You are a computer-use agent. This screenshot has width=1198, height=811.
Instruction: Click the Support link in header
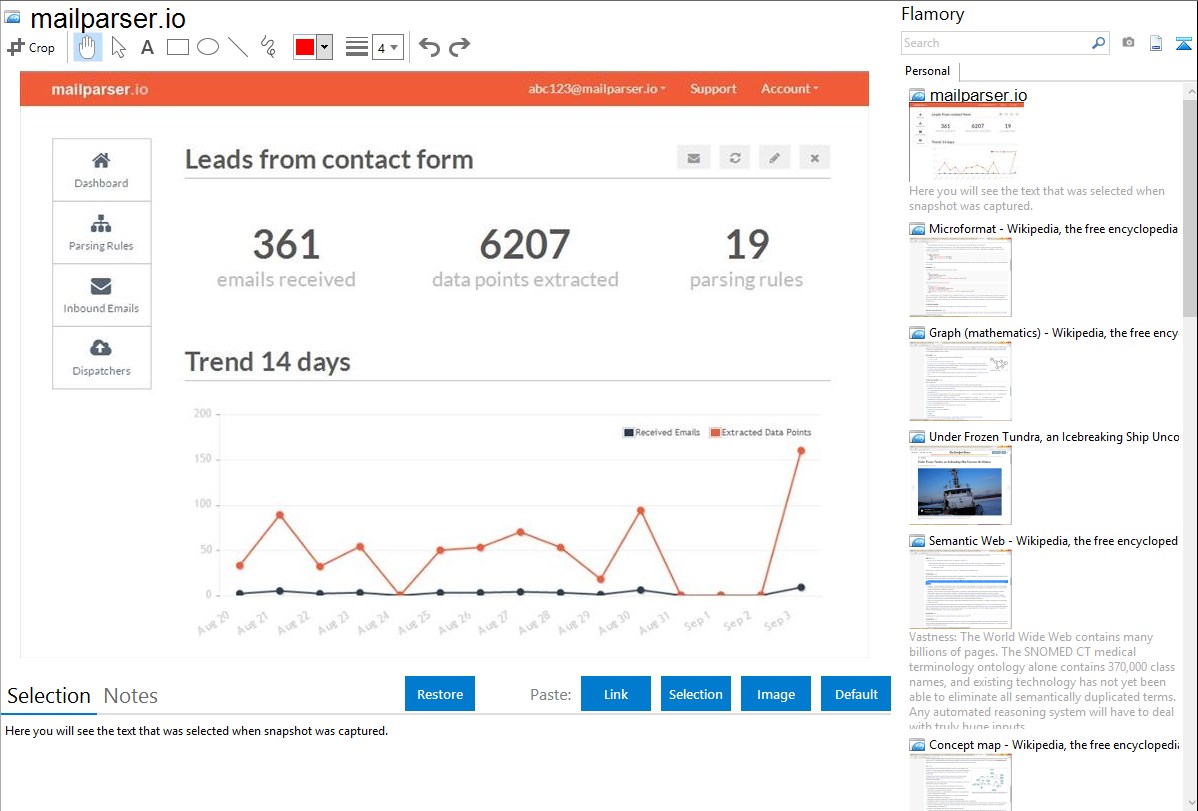(713, 89)
